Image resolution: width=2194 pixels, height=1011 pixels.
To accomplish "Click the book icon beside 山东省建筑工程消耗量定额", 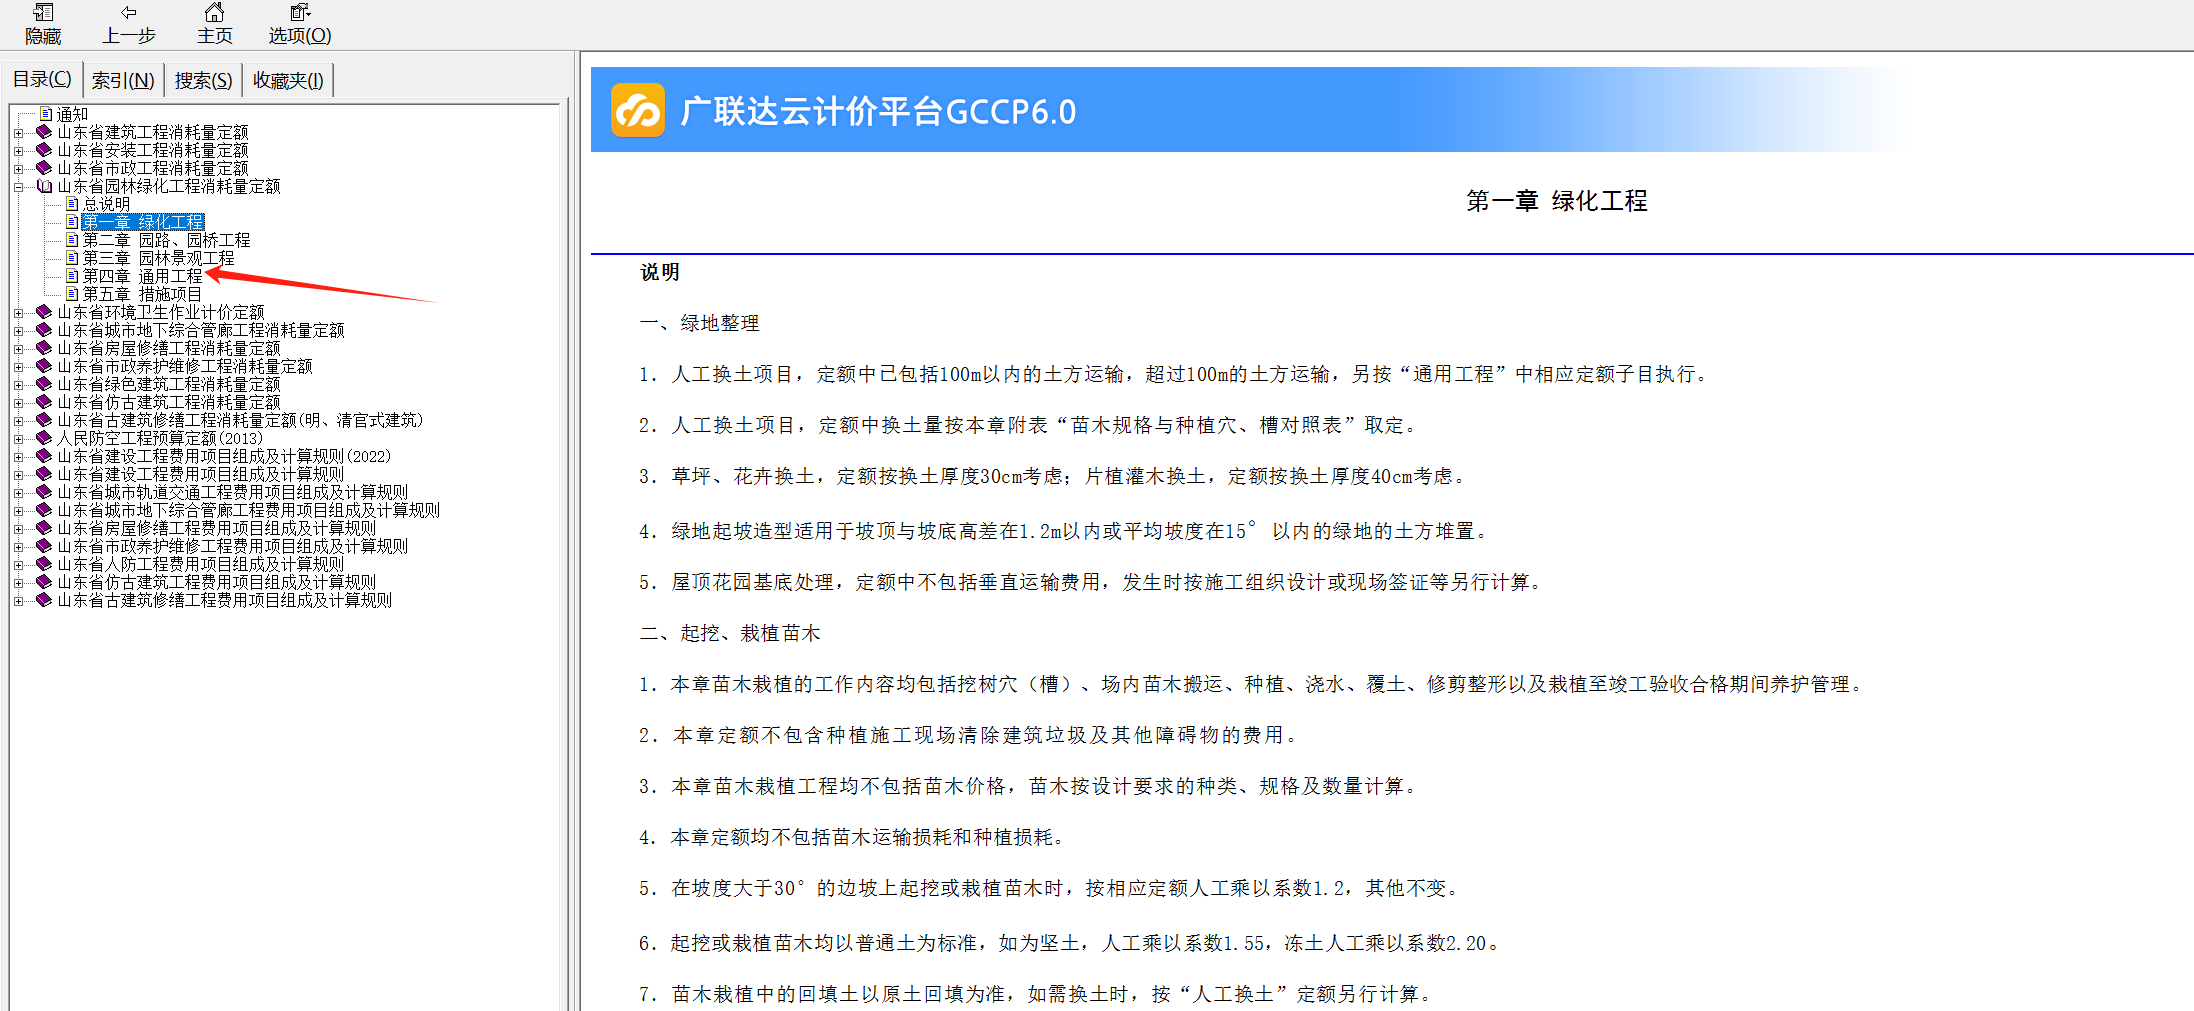I will click(x=44, y=132).
